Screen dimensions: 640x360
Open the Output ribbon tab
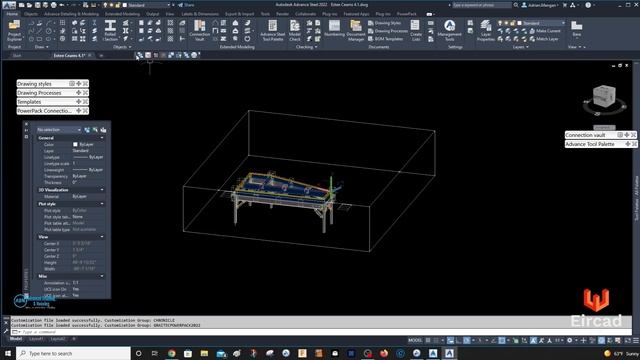click(153, 14)
